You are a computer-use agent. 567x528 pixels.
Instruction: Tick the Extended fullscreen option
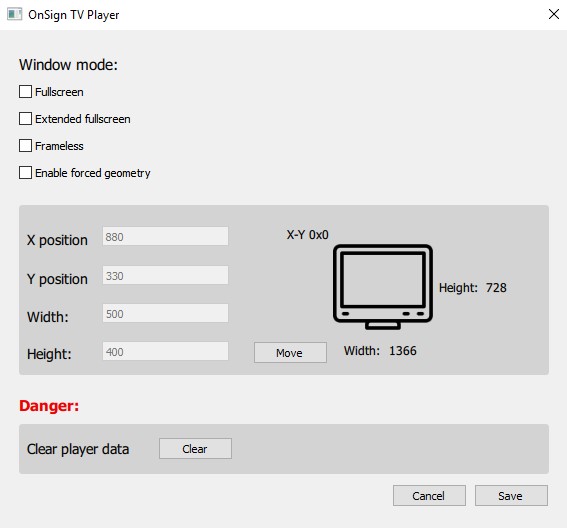tap(25, 119)
